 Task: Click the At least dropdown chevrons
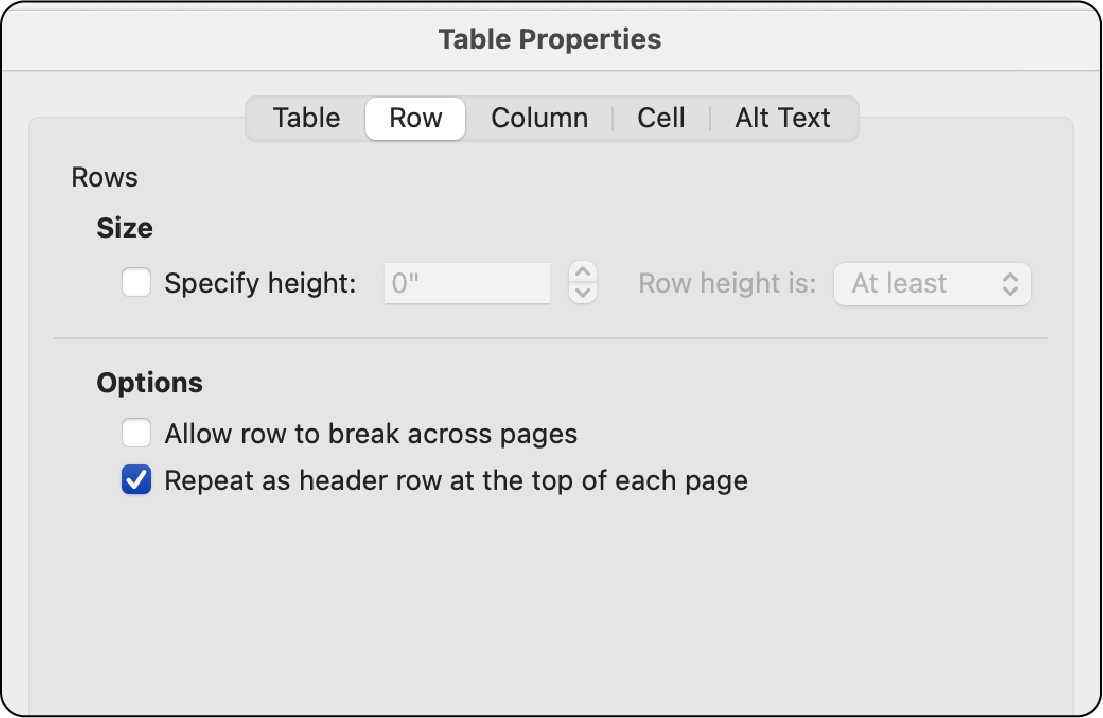click(1013, 284)
